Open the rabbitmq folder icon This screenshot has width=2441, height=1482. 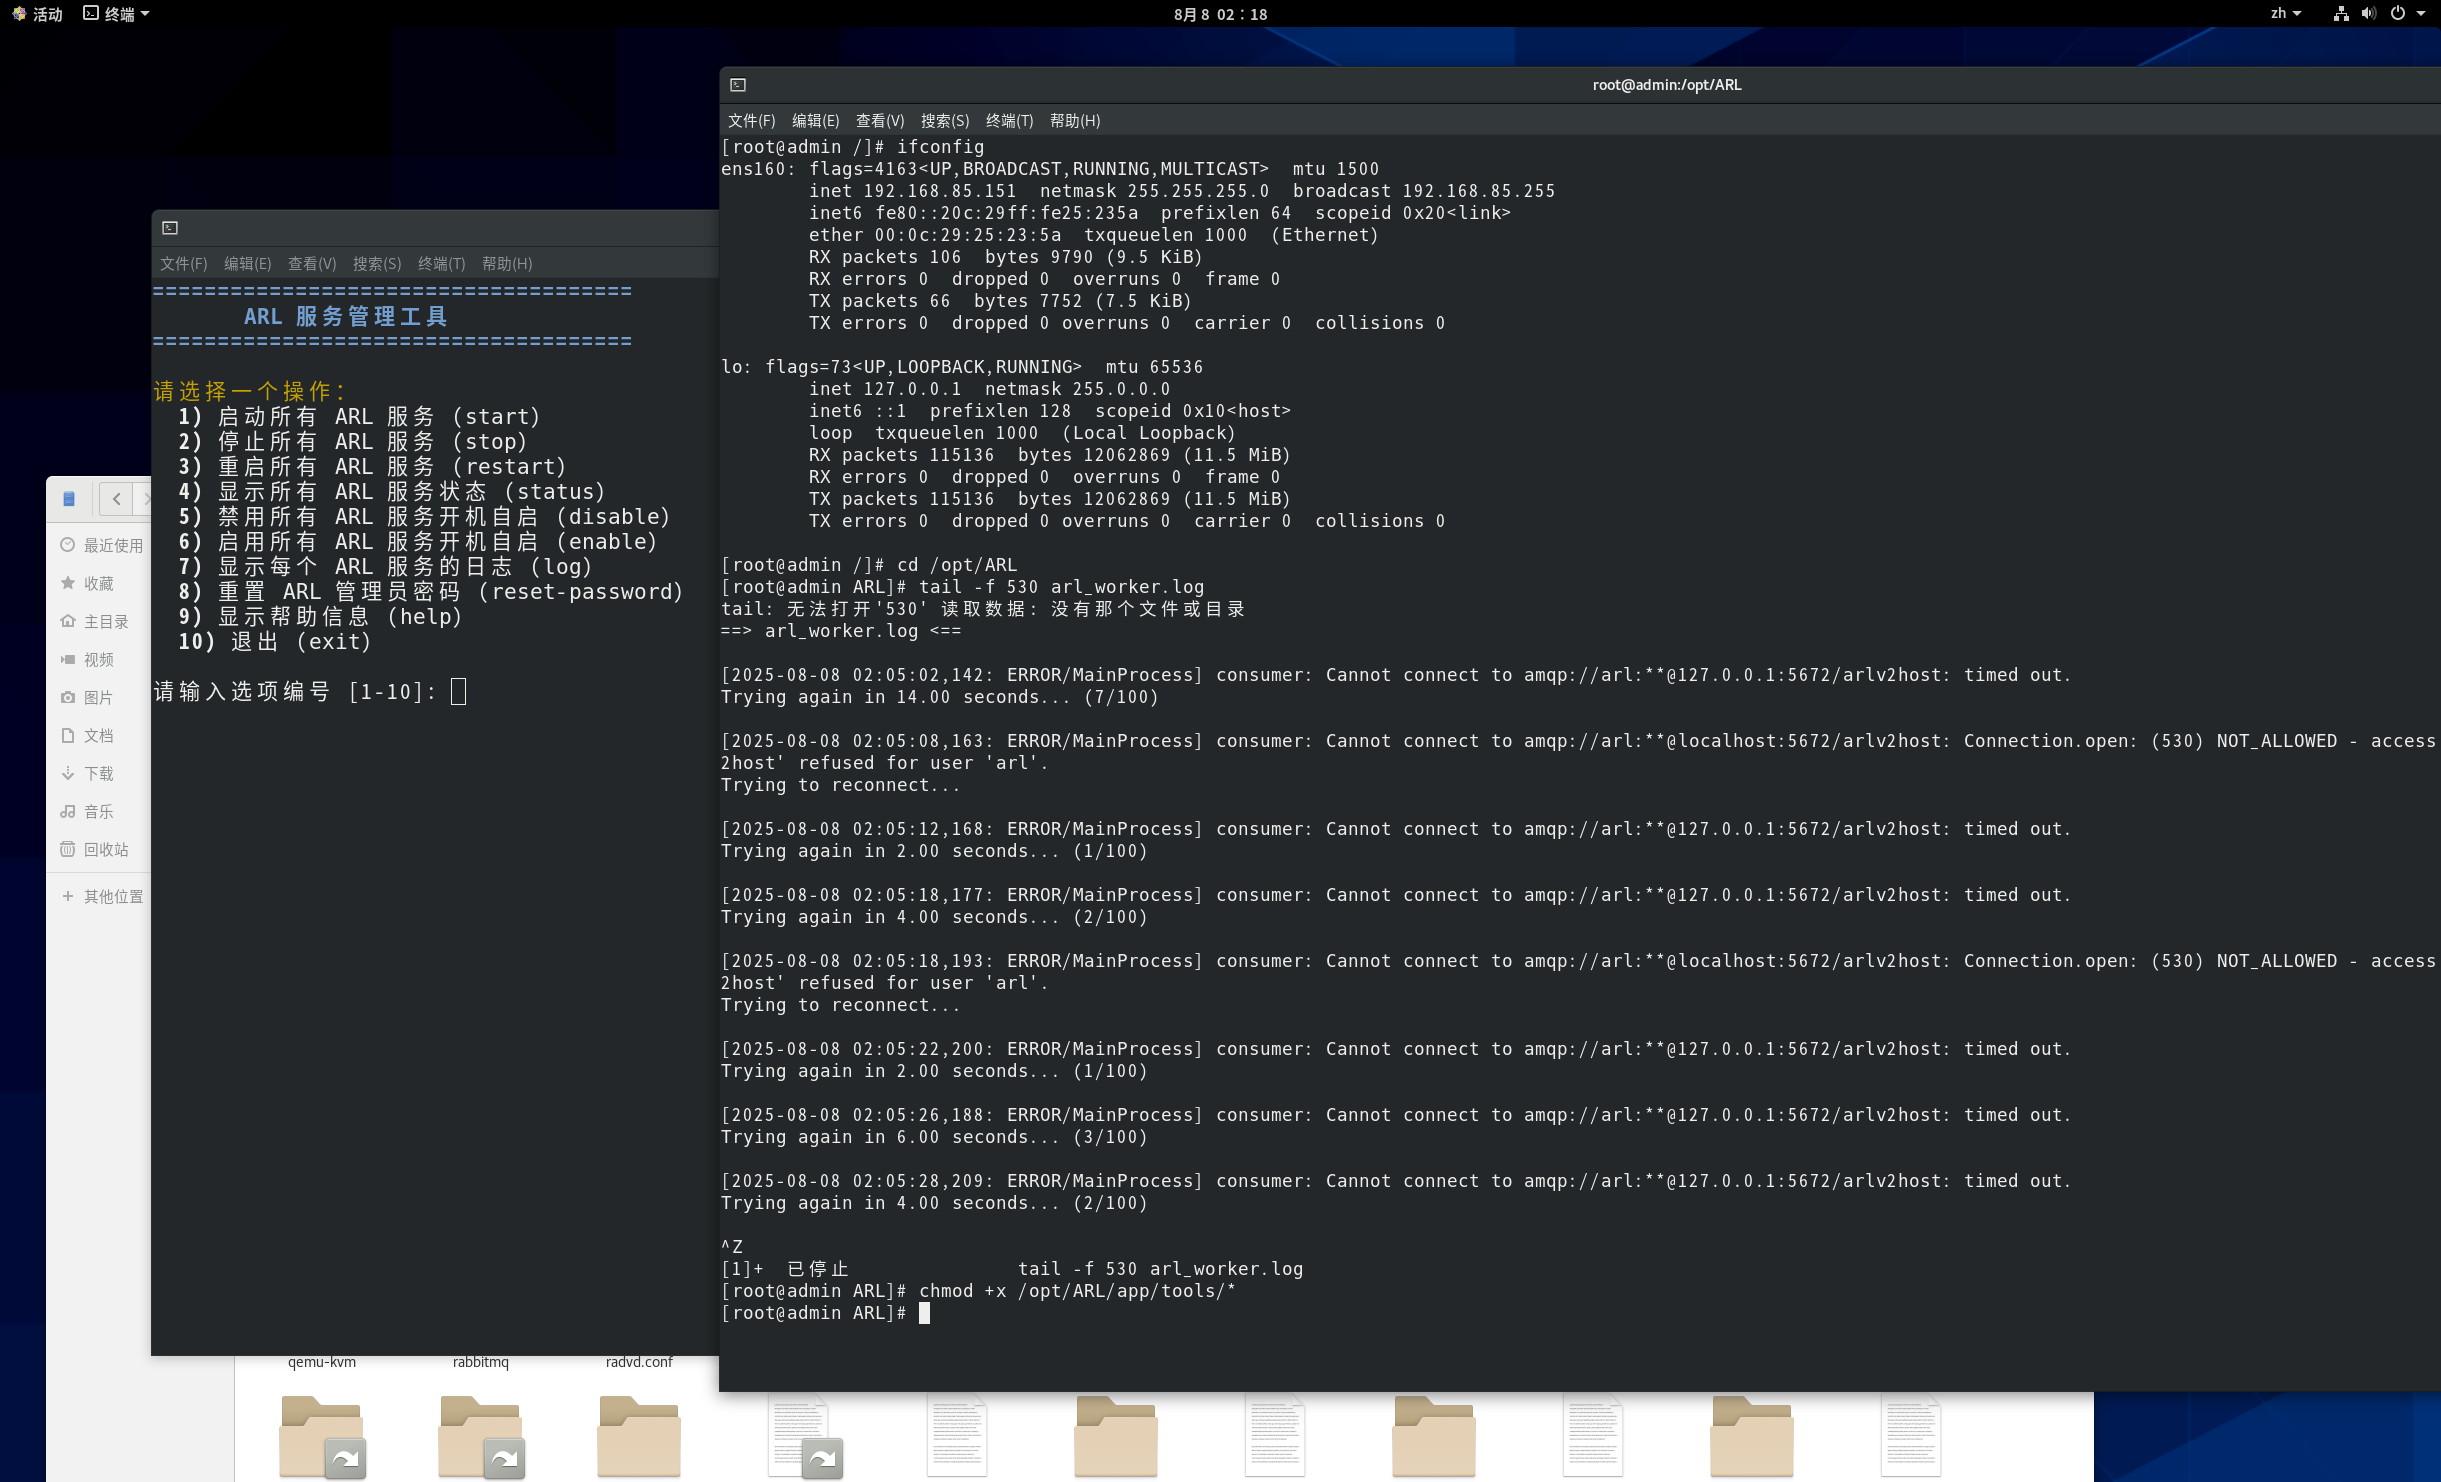click(x=481, y=1436)
